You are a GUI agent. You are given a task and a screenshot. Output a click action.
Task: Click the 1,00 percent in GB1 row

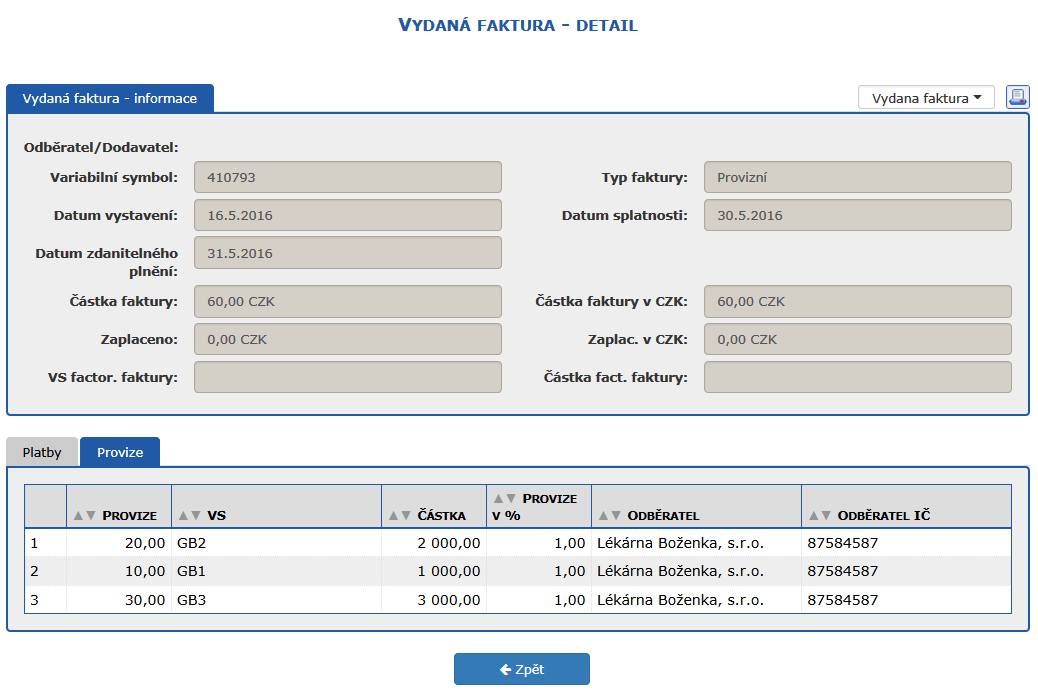click(570, 571)
